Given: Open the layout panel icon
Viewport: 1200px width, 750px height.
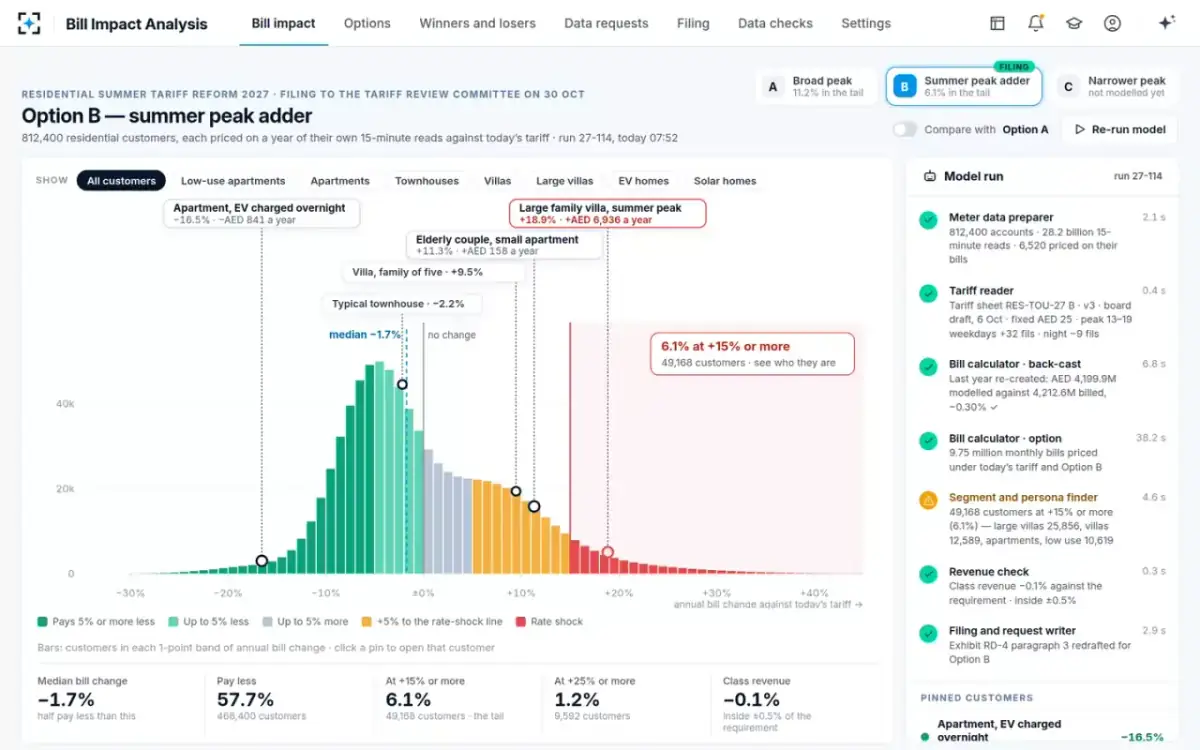Looking at the screenshot, I should (x=997, y=23).
